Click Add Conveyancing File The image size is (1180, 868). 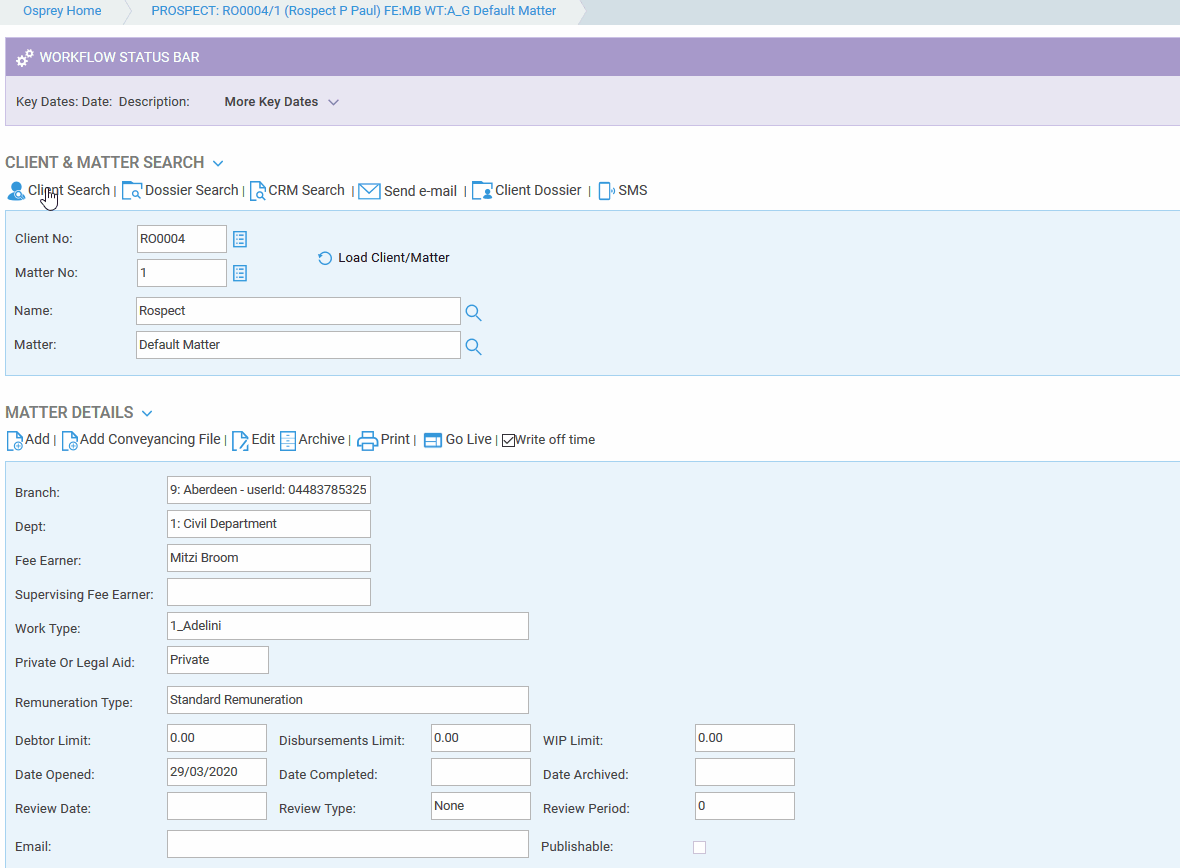[151, 440]
